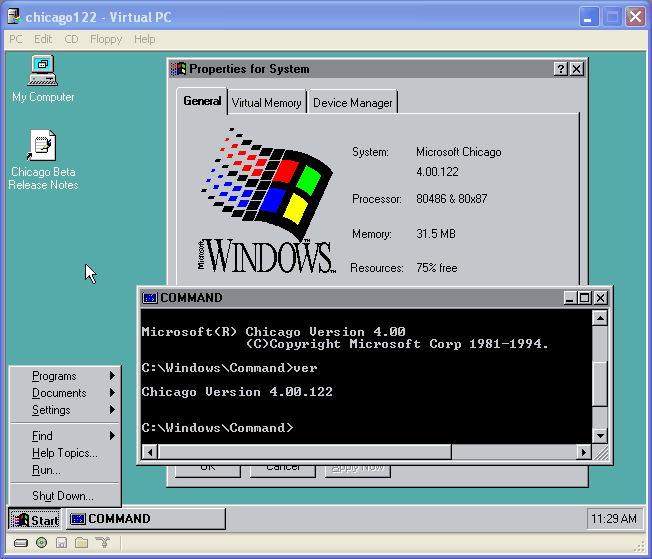Switch to the Device Manager tab
The image size is (652, 559).
click(x=353, y=102)
